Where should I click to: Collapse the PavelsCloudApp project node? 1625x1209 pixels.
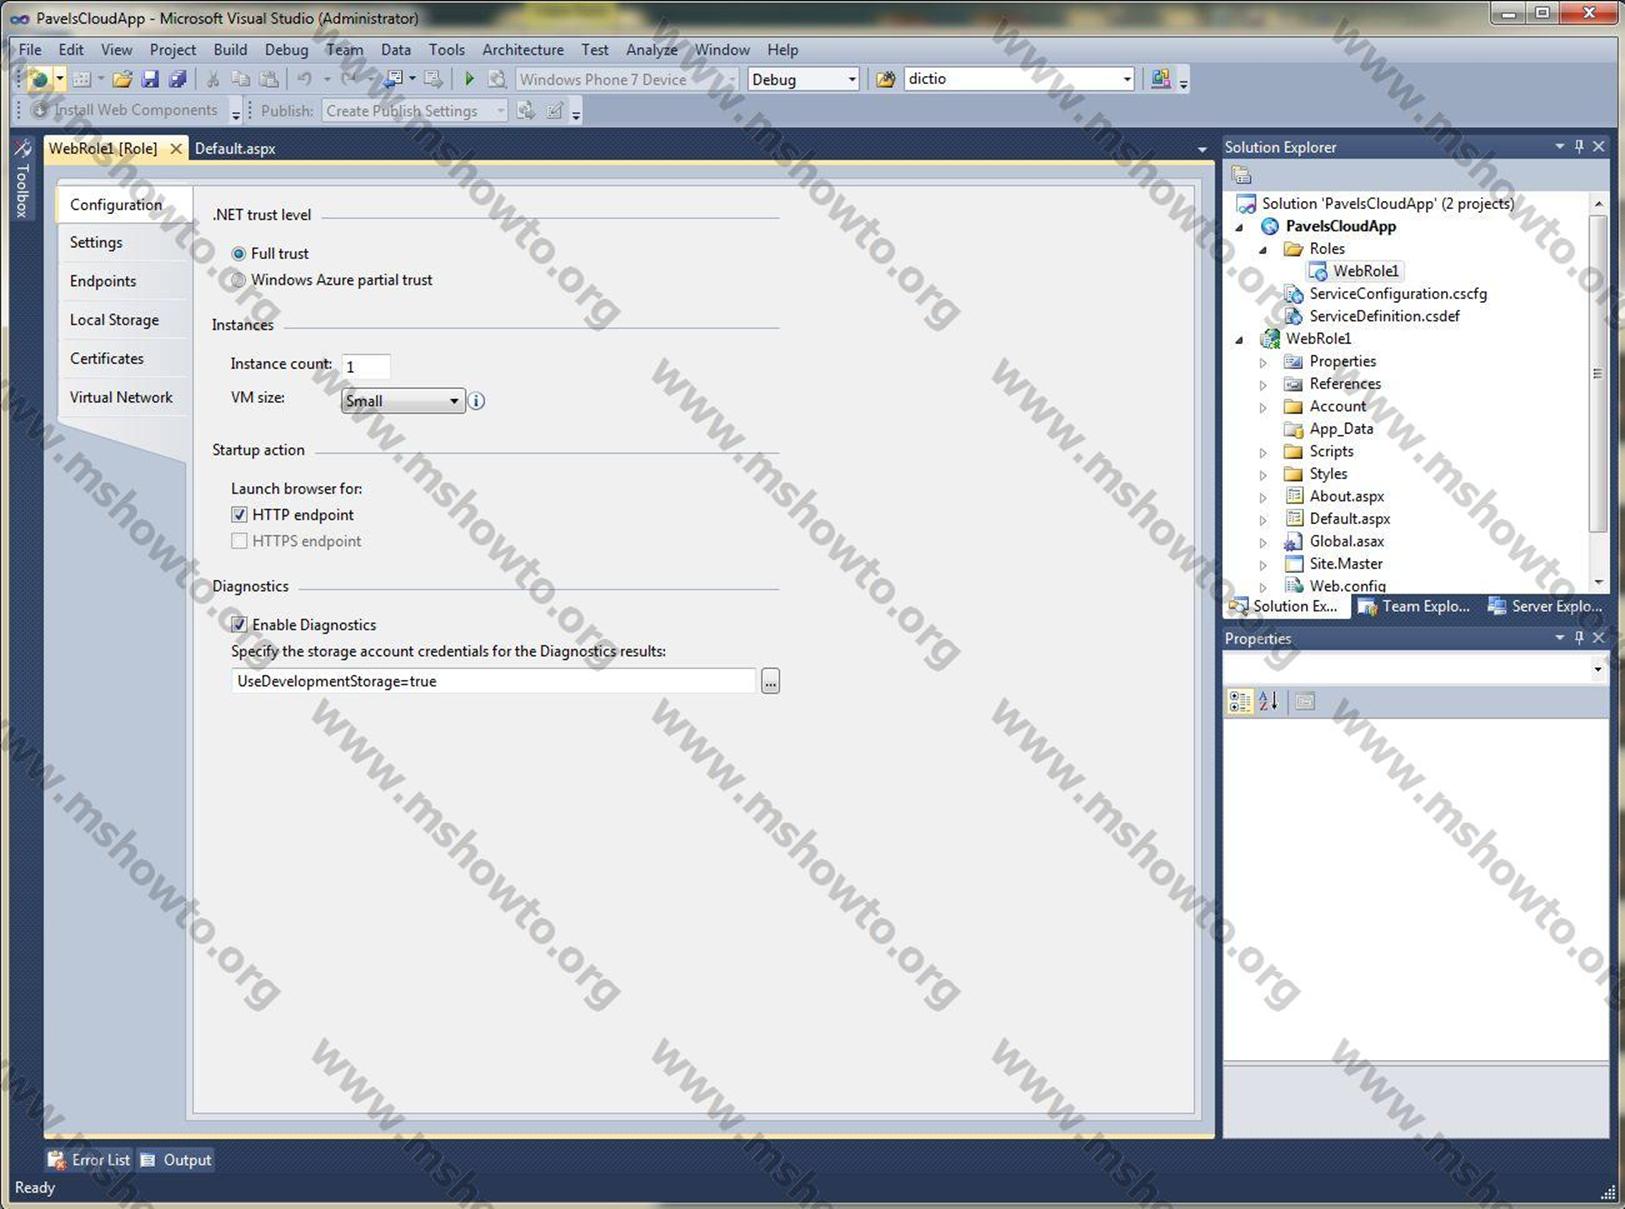[x=1240, y=227]
